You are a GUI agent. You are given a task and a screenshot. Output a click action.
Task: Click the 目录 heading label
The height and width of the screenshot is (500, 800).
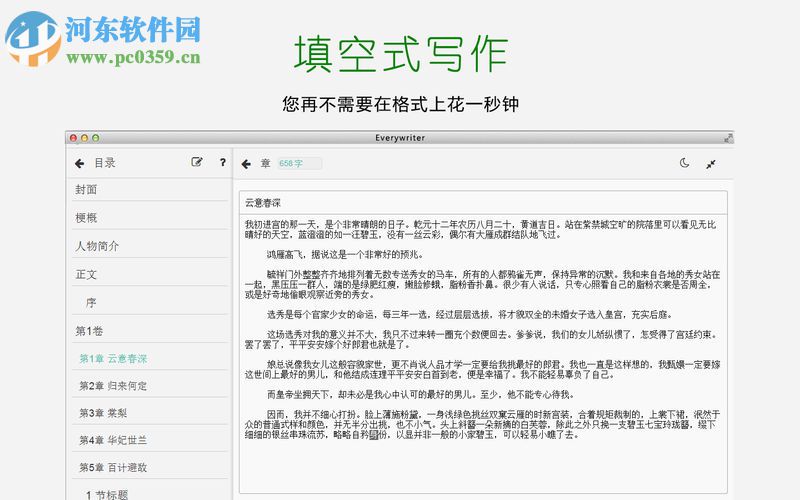click(105, 163)
